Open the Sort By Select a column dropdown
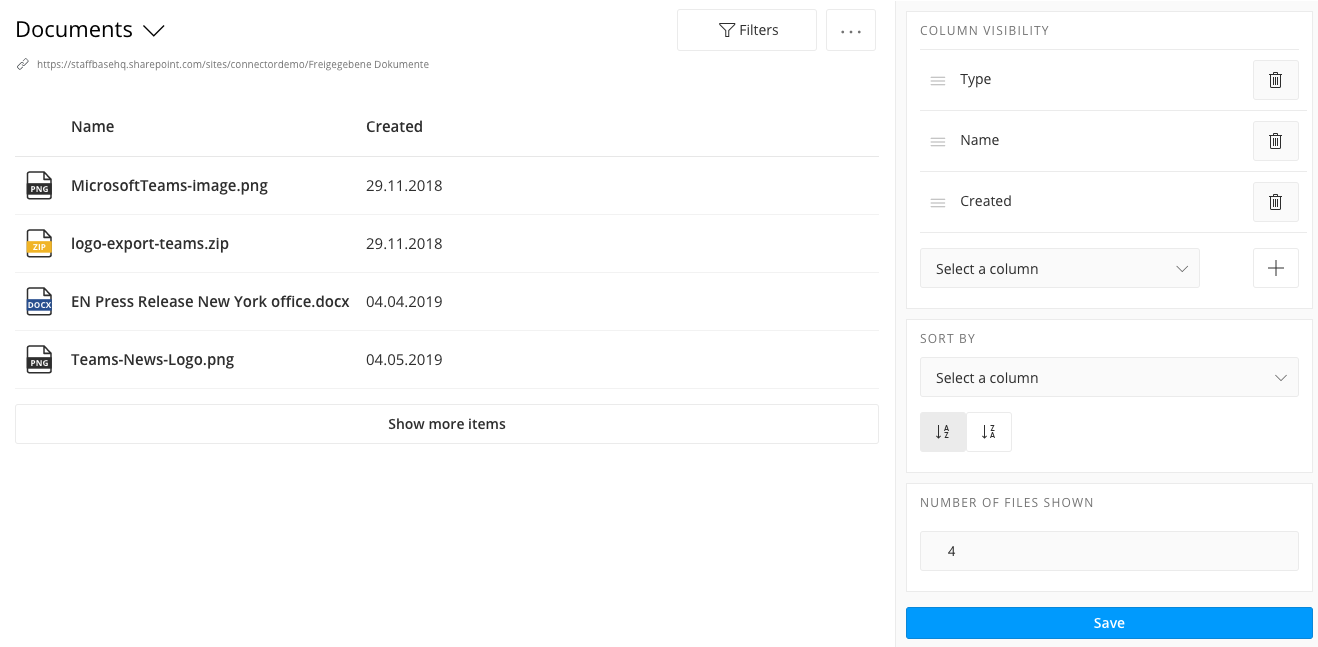This screenshot has width=1318, height=647. [1108, 377]
